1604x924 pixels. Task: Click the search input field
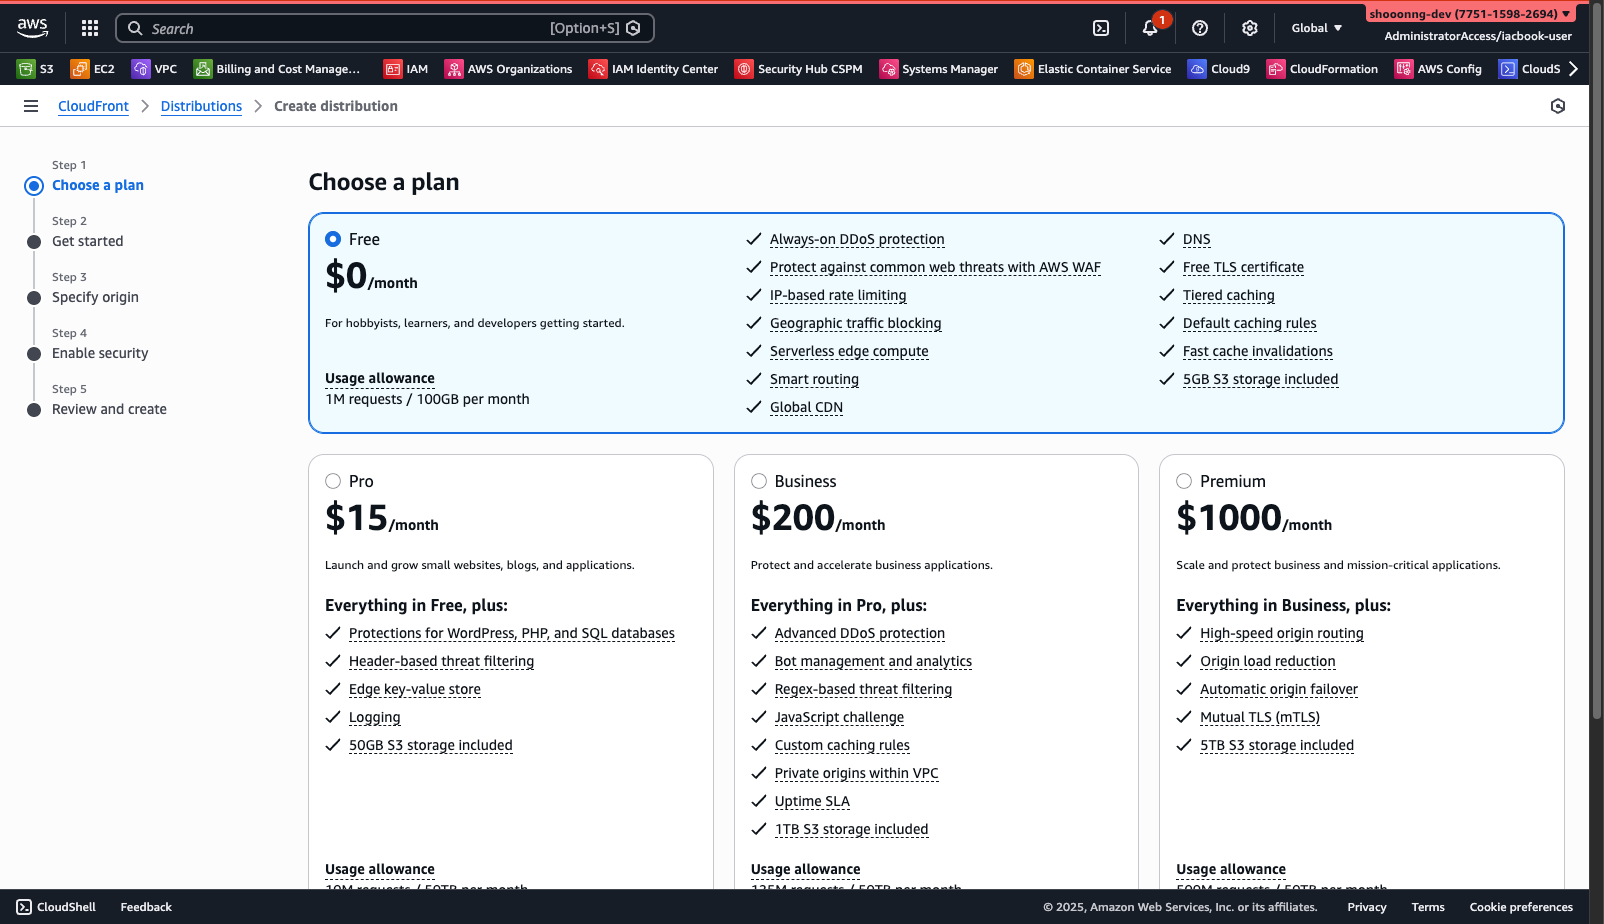pyautogui.click(x=385, y=28)
